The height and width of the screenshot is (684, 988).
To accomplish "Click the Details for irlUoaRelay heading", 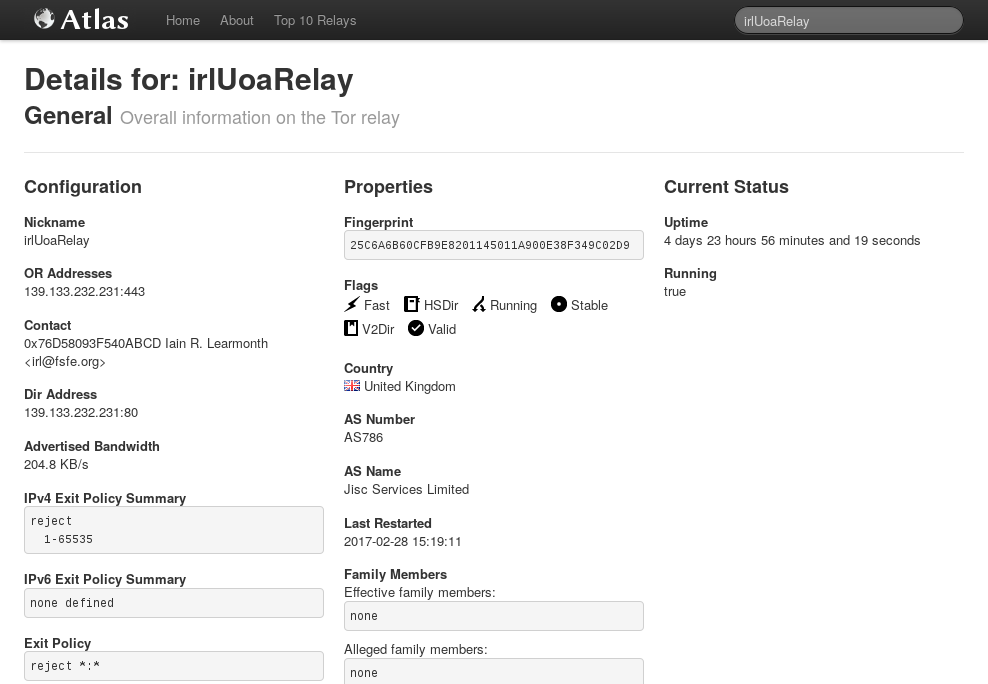I will point(190,80).
